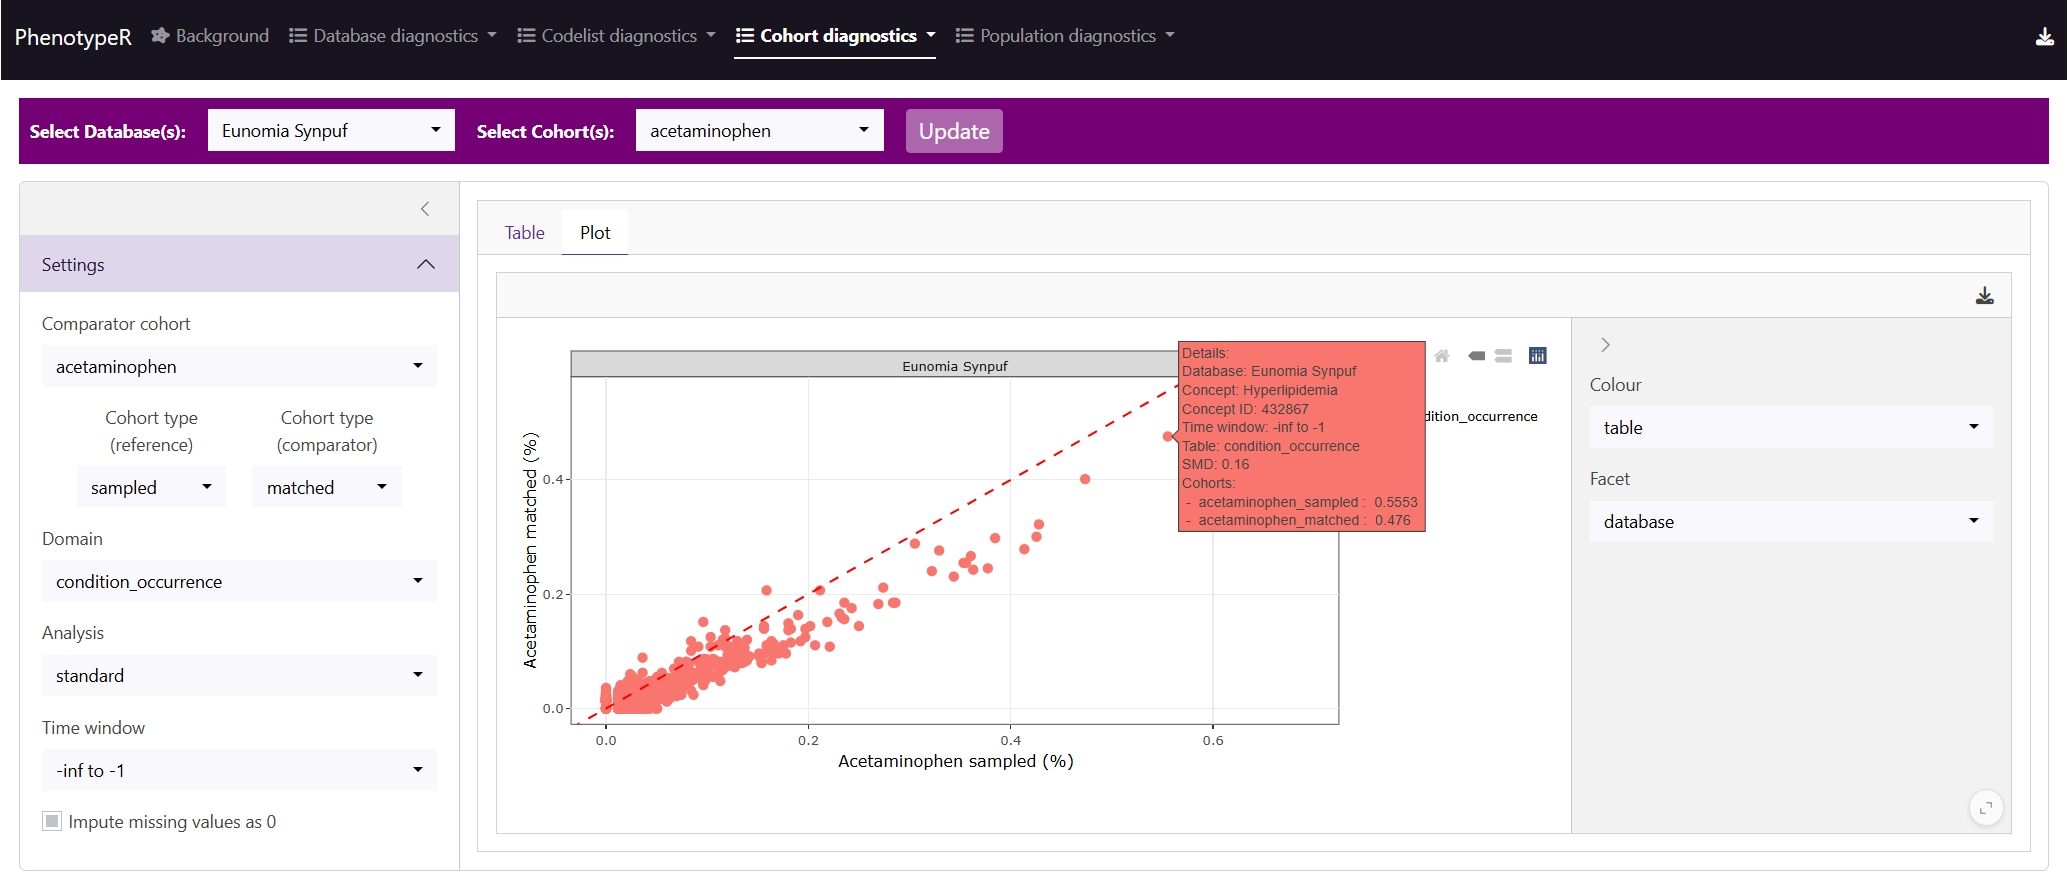
Task: Click the Plotly reset axes home icon
Action: (x=1441, y=356)
